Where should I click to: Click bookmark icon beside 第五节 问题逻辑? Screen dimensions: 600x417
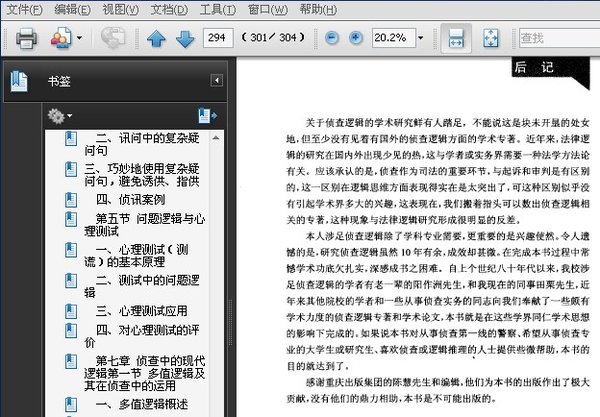71,219
